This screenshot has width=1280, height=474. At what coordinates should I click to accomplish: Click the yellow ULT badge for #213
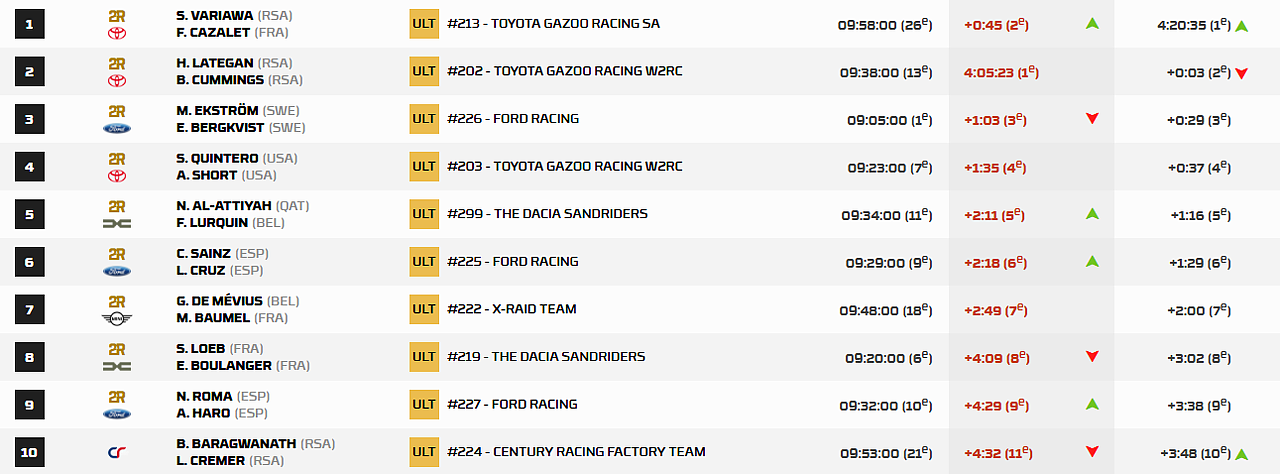[424, 24]
